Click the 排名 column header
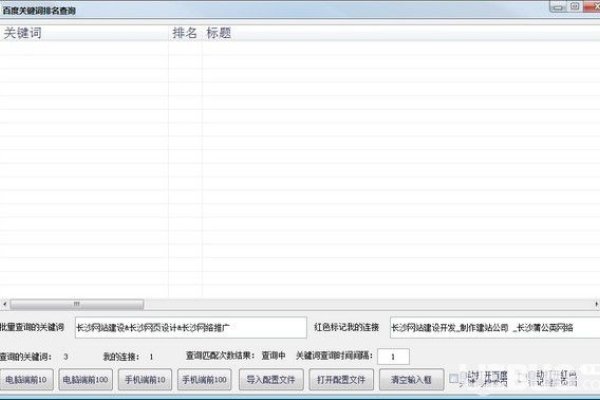The height and width of the screenshot is (400, 600). (185, 33)
